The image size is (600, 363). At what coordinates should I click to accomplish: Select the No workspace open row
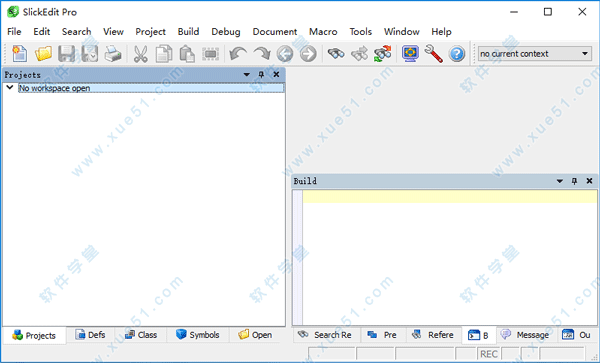coord(151,88)
